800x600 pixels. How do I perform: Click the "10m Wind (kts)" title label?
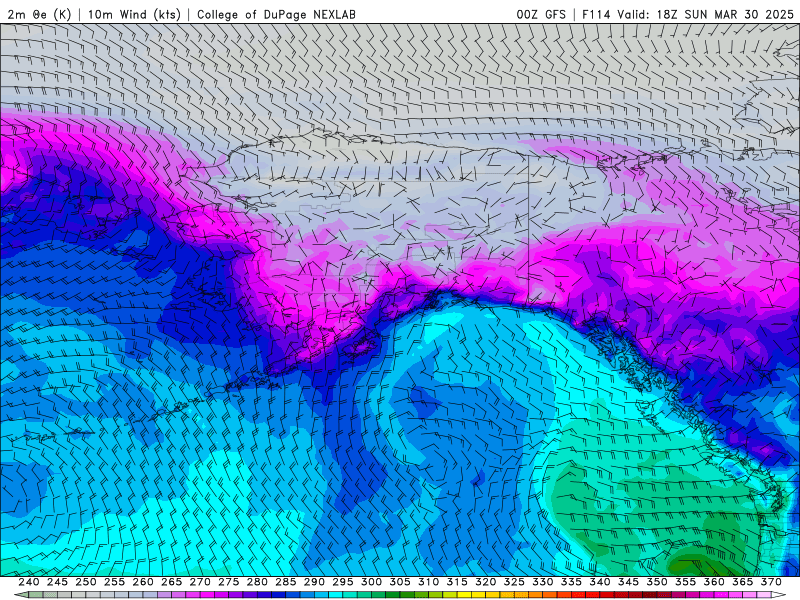134,14
